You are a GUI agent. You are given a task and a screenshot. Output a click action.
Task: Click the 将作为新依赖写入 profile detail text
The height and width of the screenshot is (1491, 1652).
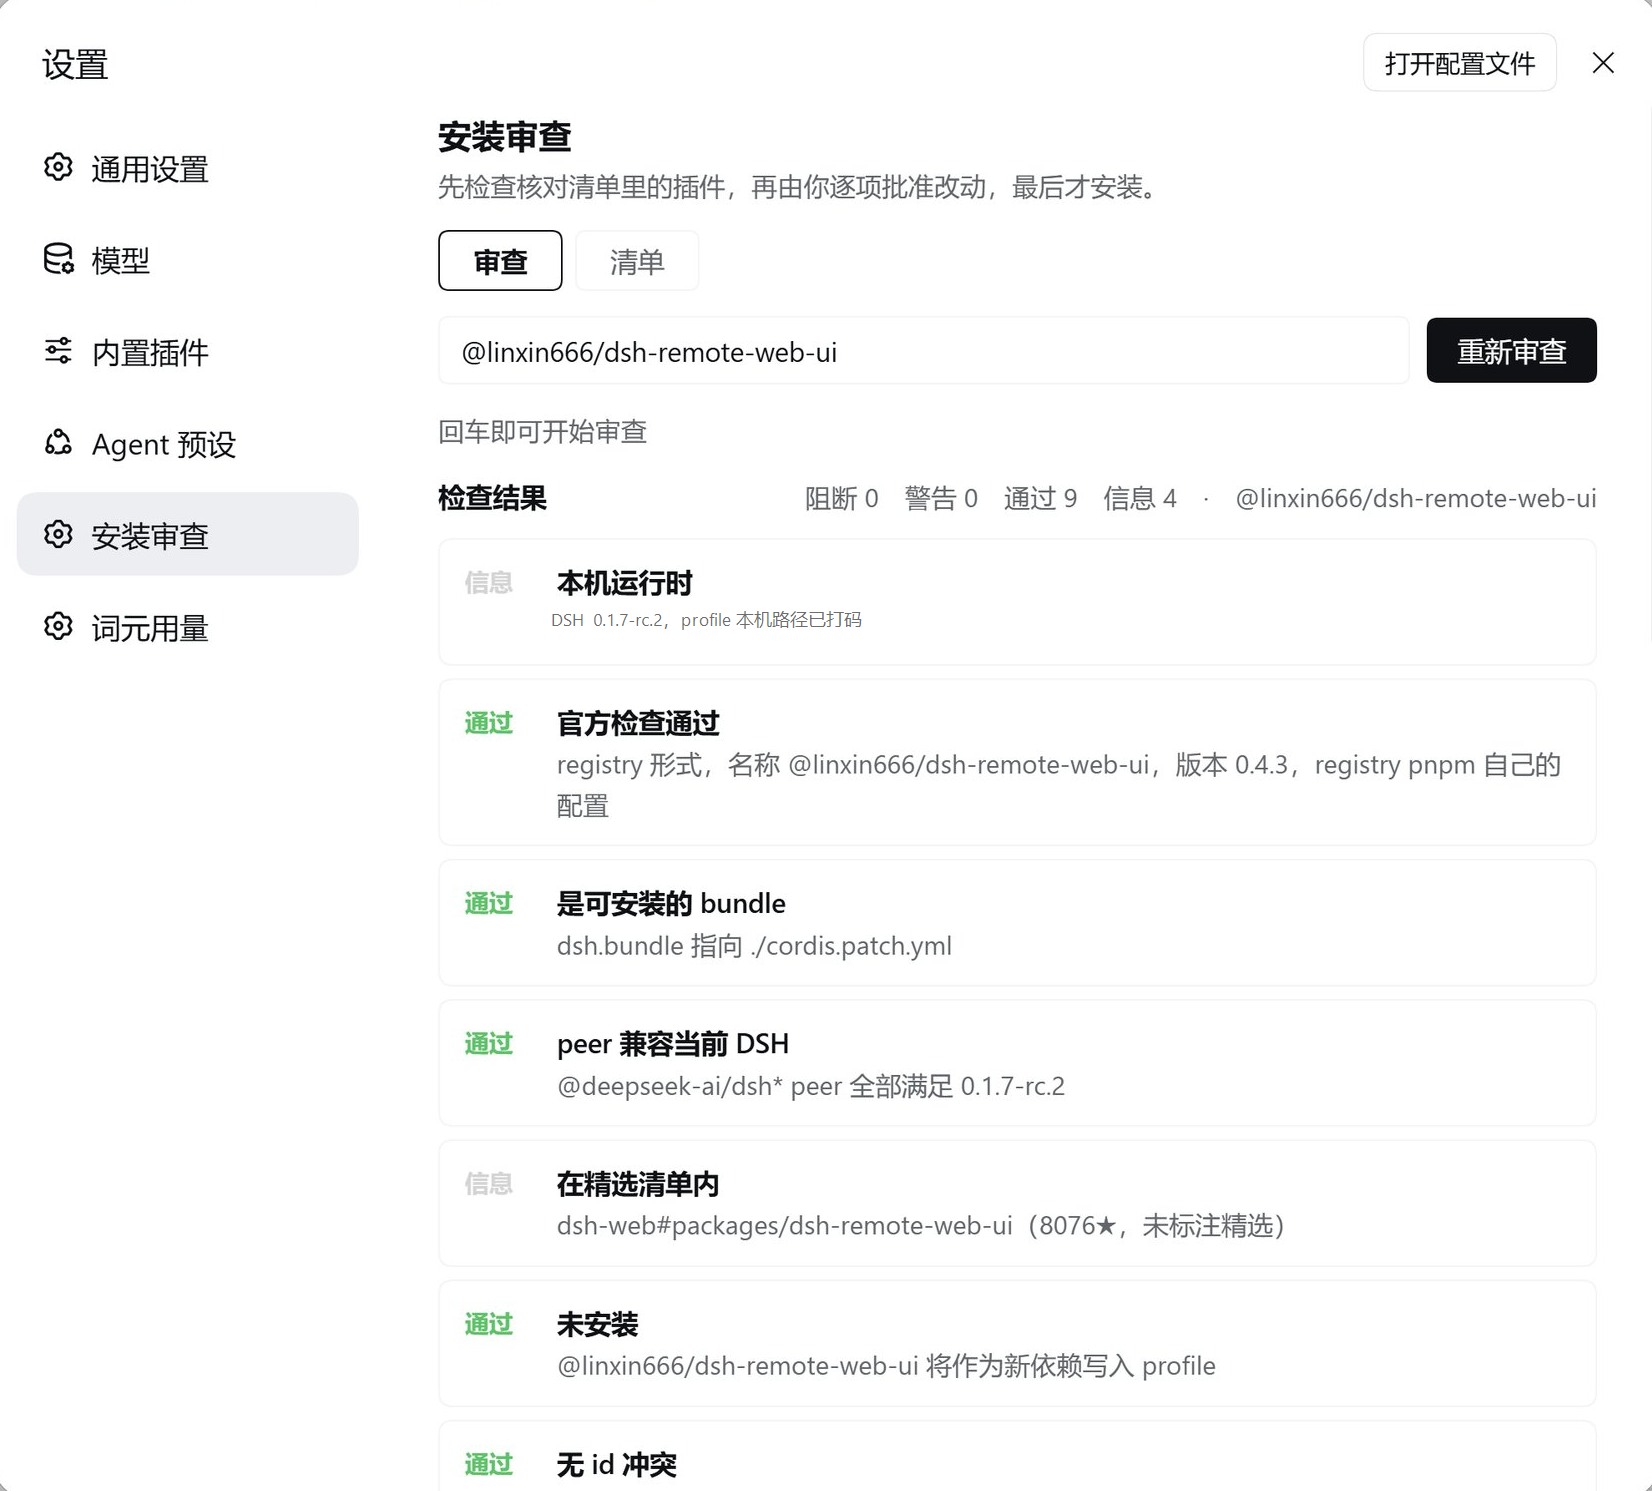tap(1070, 1365)
